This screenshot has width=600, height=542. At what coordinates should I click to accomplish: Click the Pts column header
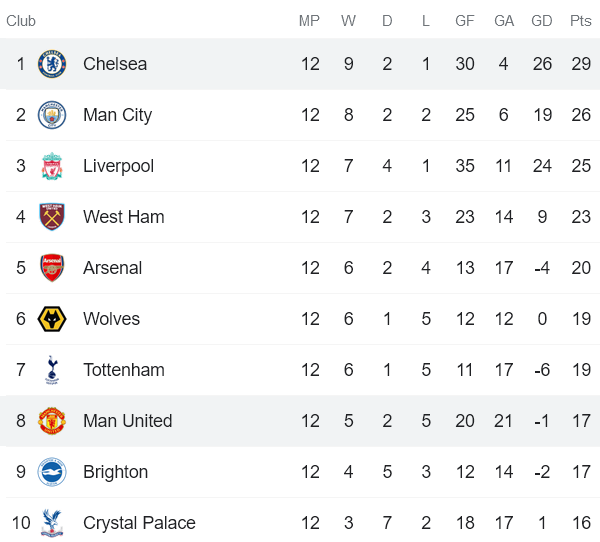tap(580, 21)
